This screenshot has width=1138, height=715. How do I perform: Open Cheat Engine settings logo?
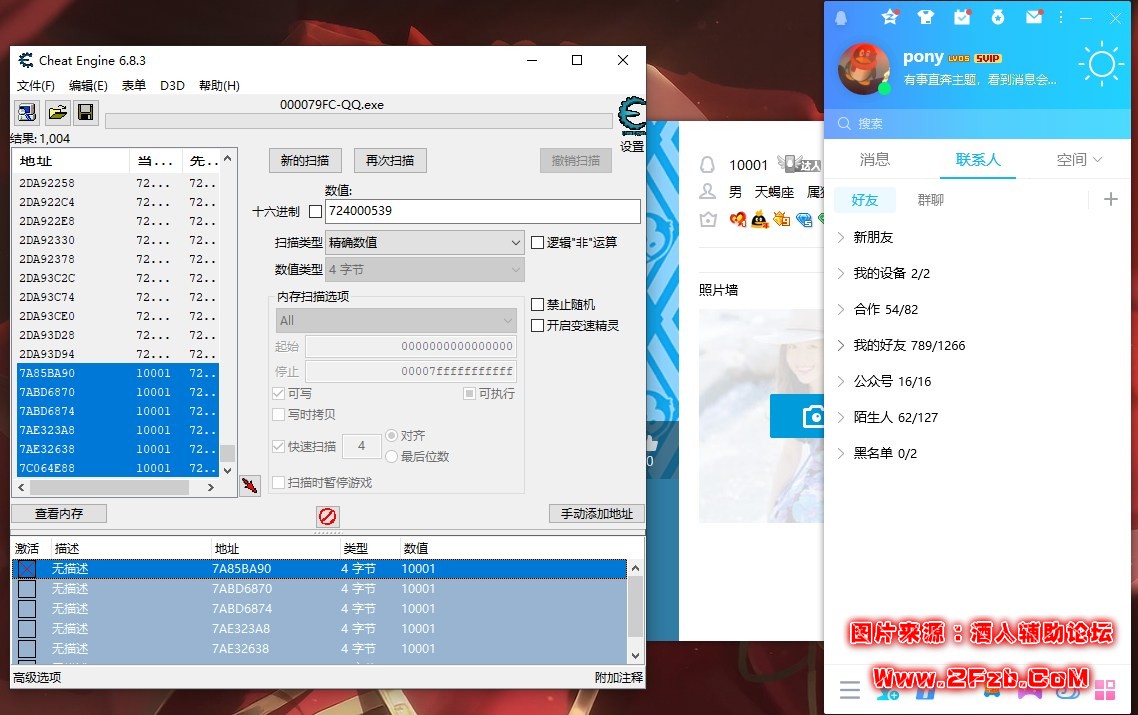pyautogui.click(x=632, y=116)
